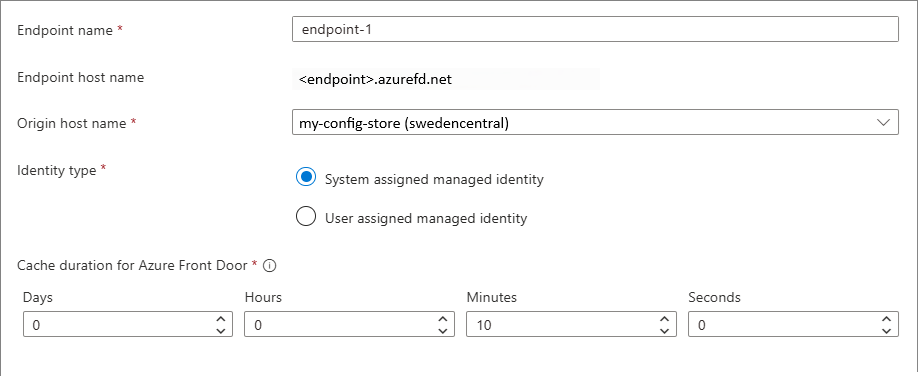This screenshot has height=376, width=918.
Task: Click the Endpoint name label
Action: [65, 30]
